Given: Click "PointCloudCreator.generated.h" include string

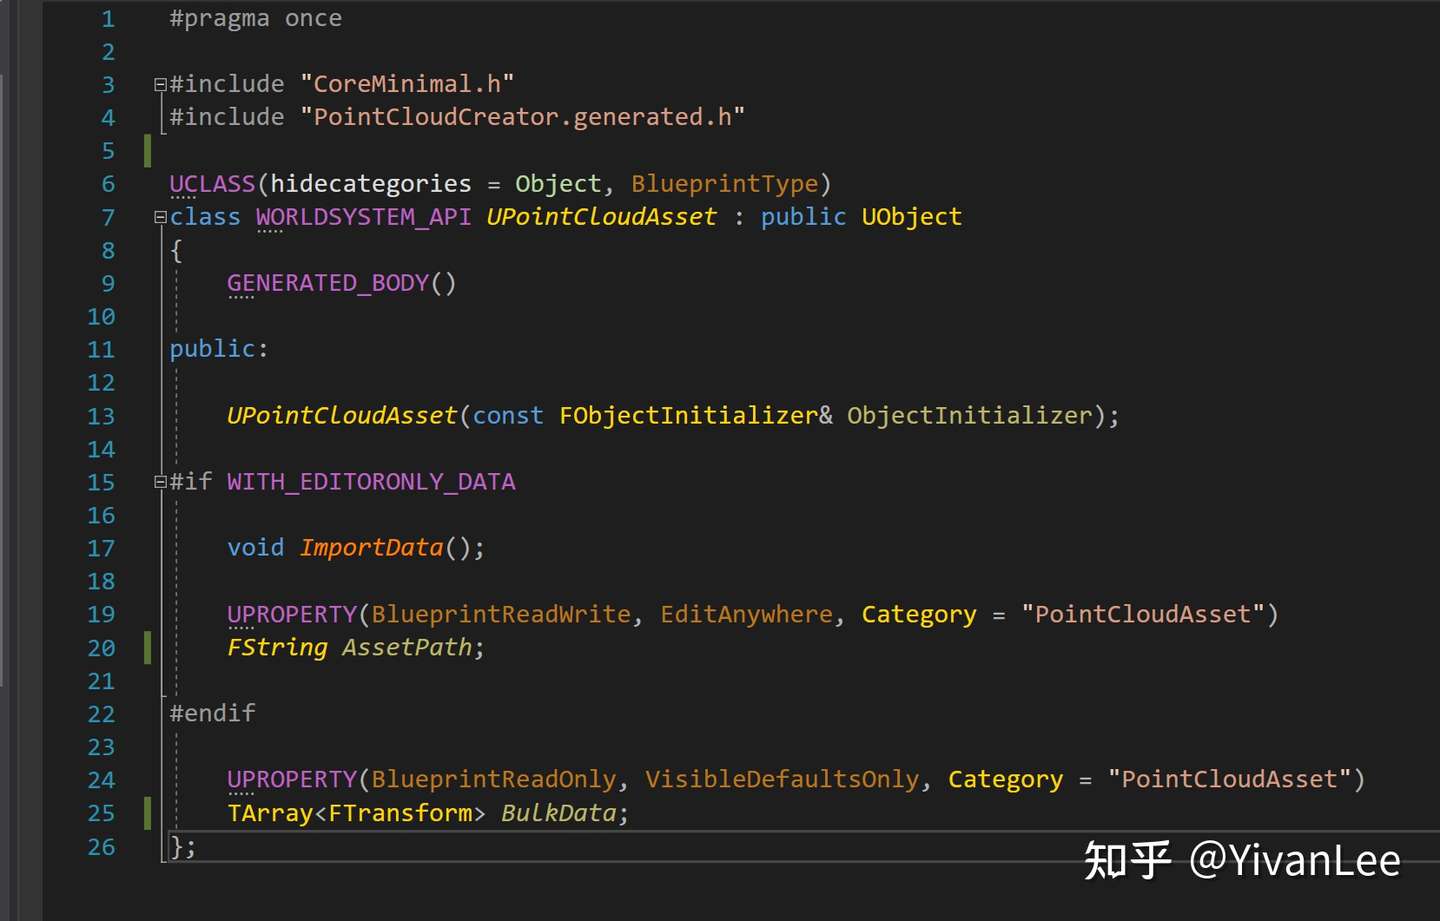Looking at the screenshot, I should (522, 117).
